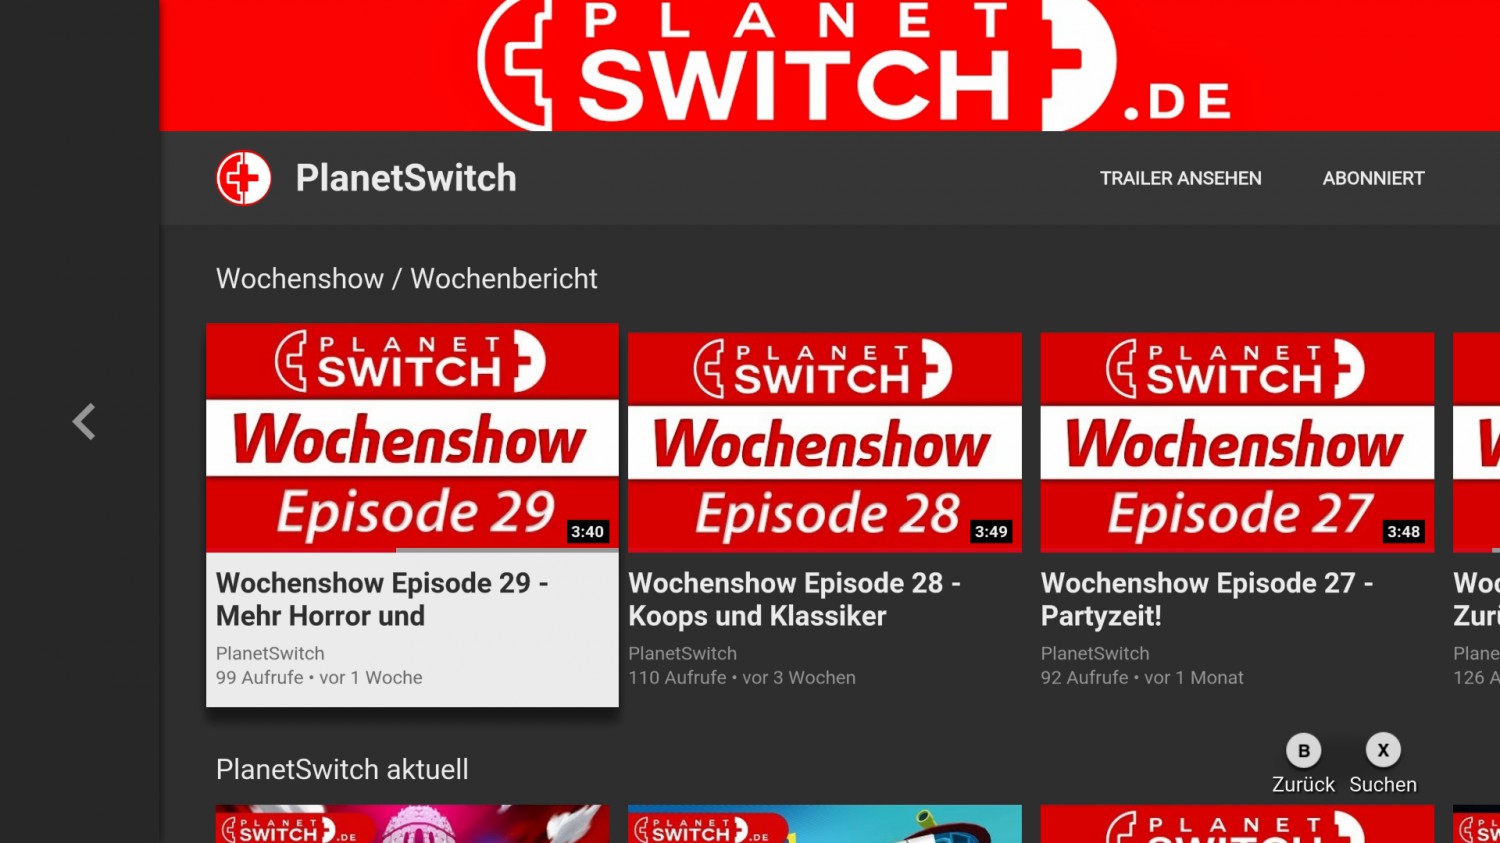Screen dimensions: 1500x843
Task: Select the ABONNIERT subscription button
Action: click(1373, 178)
